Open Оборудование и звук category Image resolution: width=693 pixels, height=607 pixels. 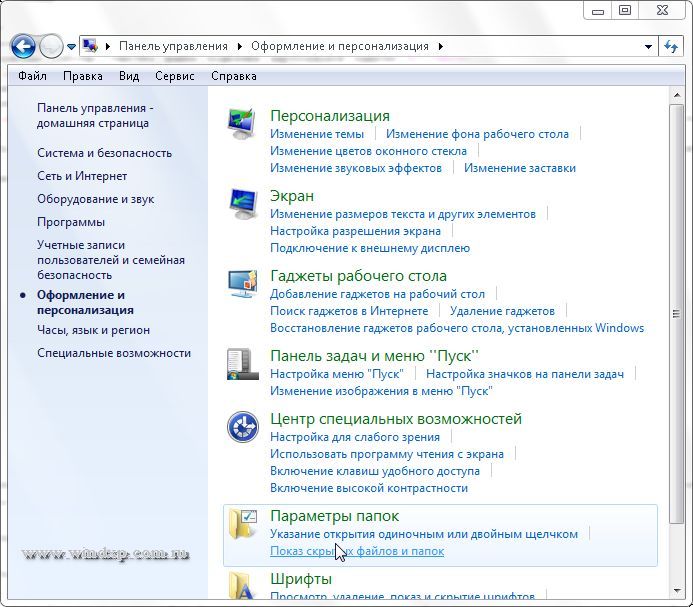[95, 199]
